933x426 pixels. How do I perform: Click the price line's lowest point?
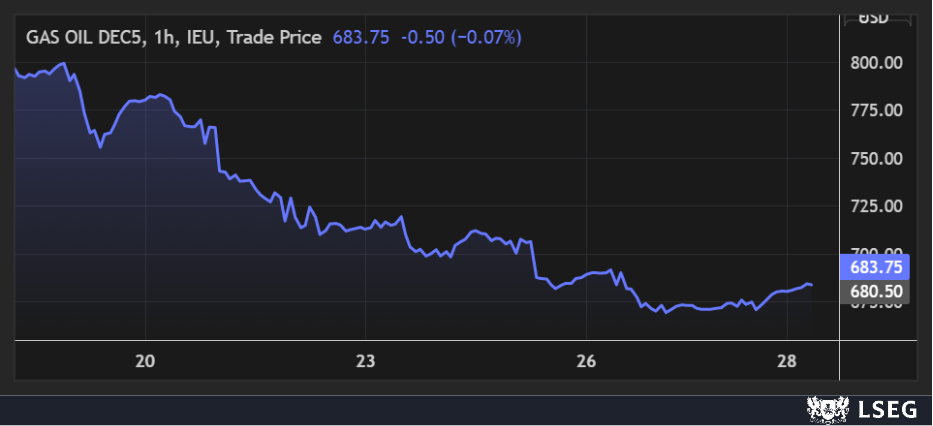pos(664,312)
